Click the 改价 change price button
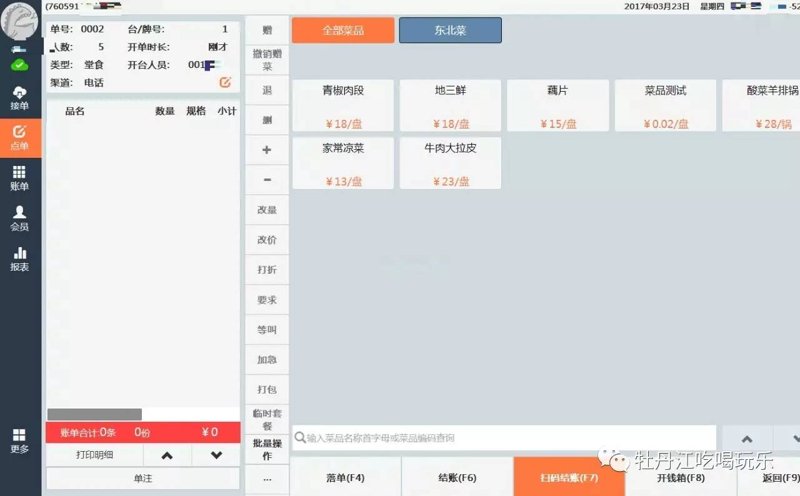The image size is (800, 496). [x=267, y=240]
